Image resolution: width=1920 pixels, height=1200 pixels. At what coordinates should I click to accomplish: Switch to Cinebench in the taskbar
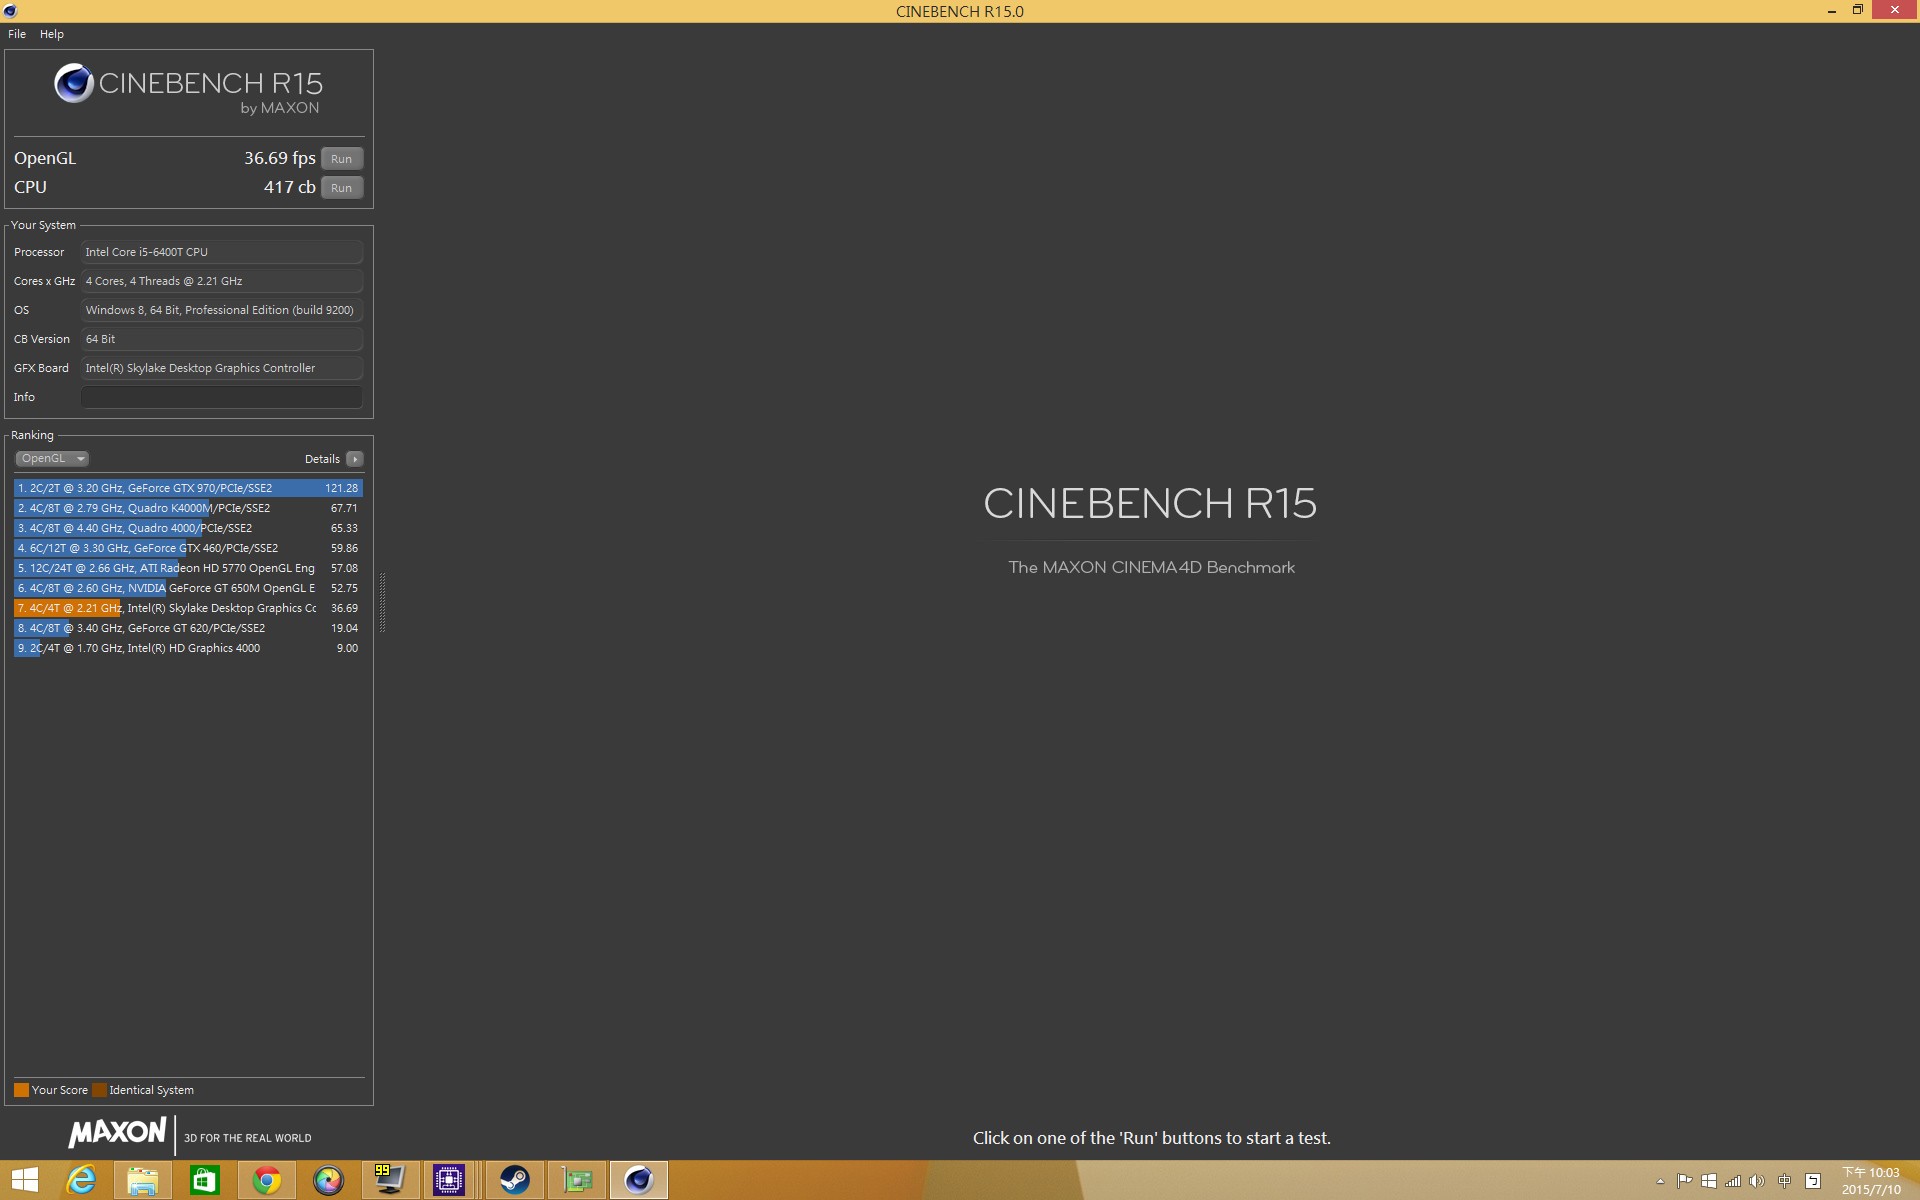pyautogui.click(x=639, y=1181)
